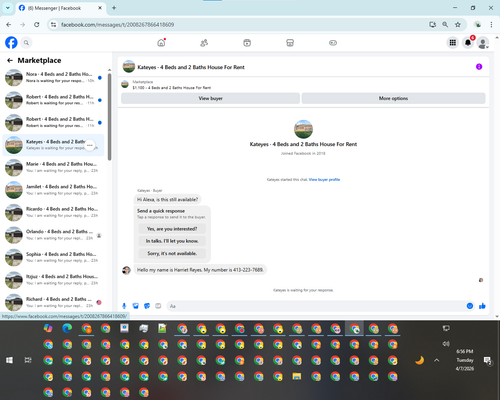Screen dimensions: 500x400
Task: Open File Explorer folder icon on taskbar
Action: click(x=297, y=376)
